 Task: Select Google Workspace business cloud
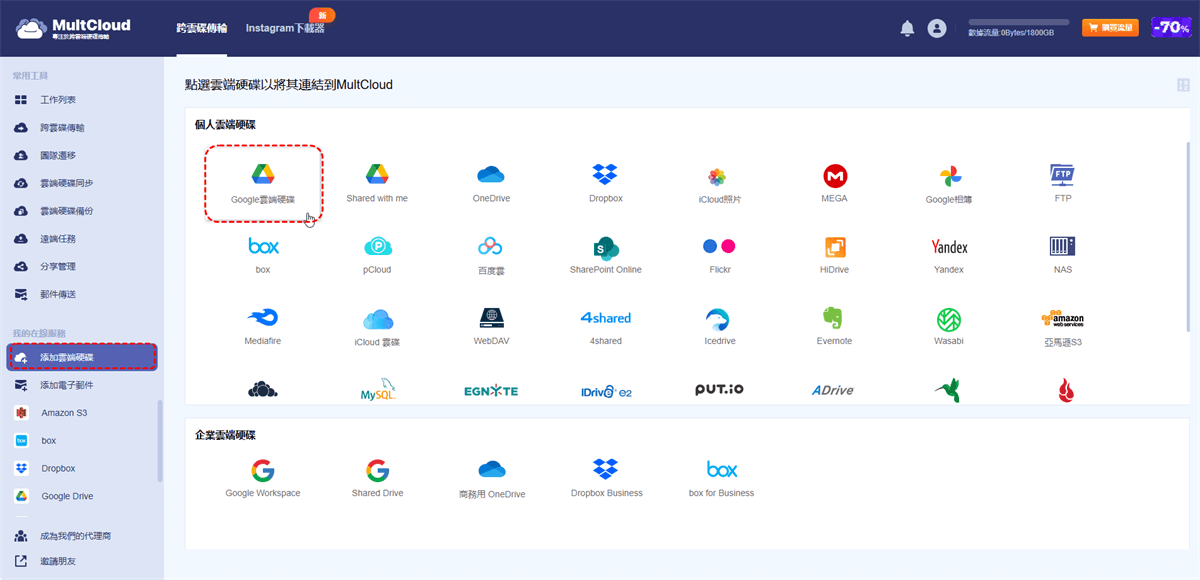point(263,479)
